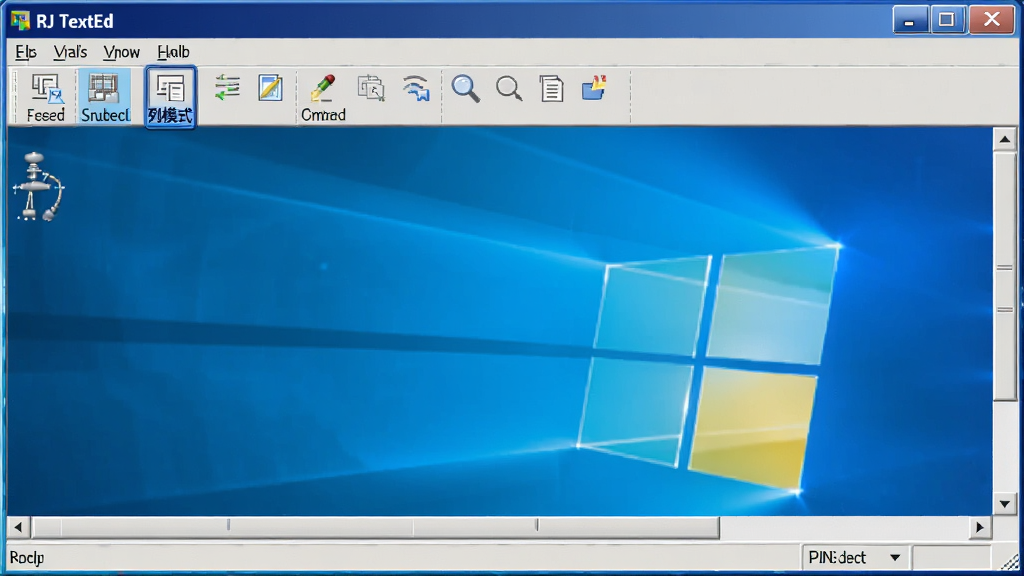This screenshot has height=576, width=1024.
Task: Click the blue folder with star icon
Action: [x=594, y=88]
